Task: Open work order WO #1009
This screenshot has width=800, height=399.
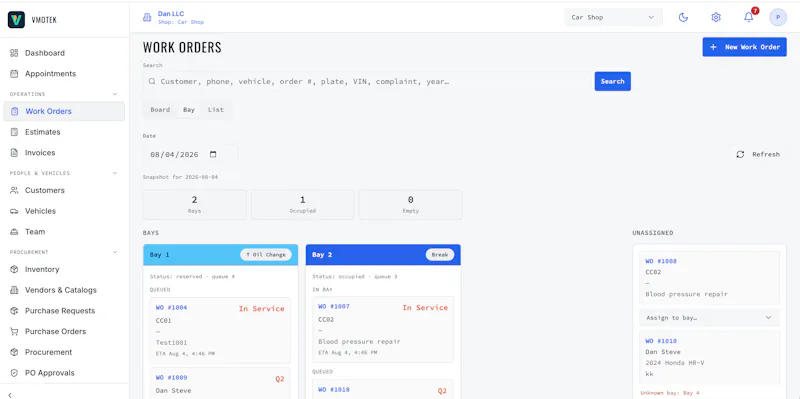Action: pyautogui.click(x=171, y=378)
